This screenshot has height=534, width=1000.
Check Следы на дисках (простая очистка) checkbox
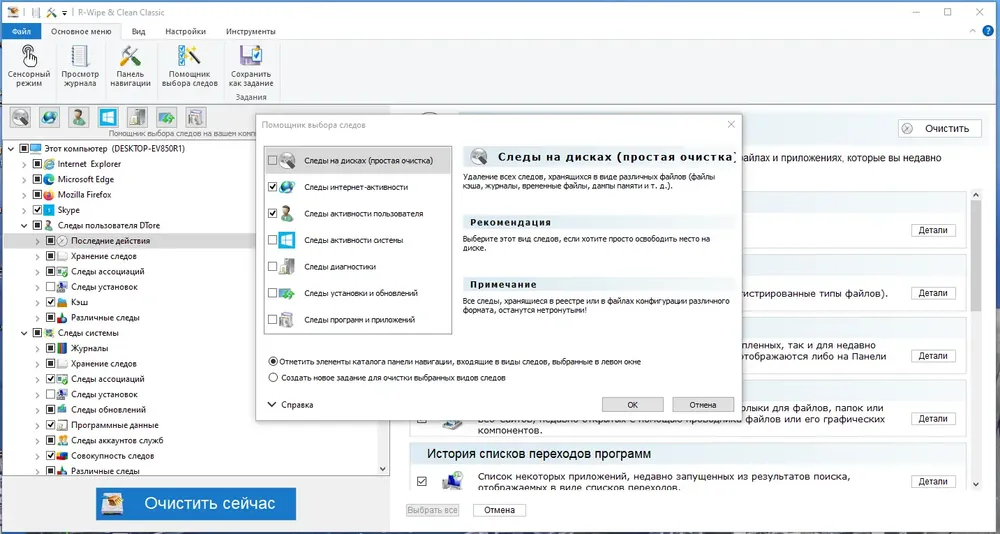pyautogui.click(x=273, y=161)
